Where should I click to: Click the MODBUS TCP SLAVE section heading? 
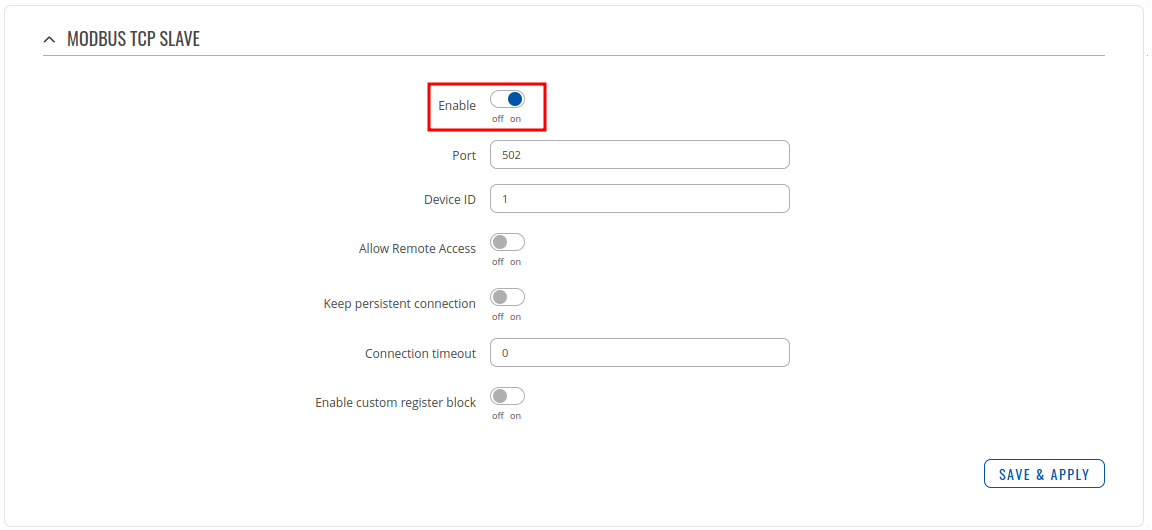[133, 40]
